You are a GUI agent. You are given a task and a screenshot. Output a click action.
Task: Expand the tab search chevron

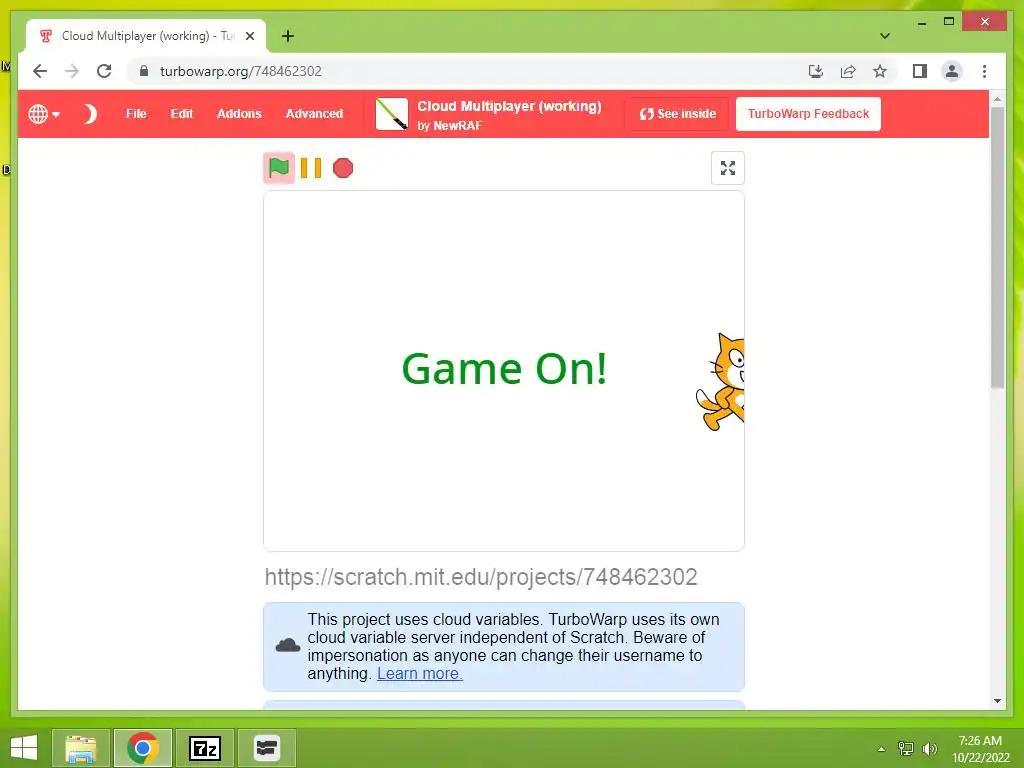(x=884, y=36)
